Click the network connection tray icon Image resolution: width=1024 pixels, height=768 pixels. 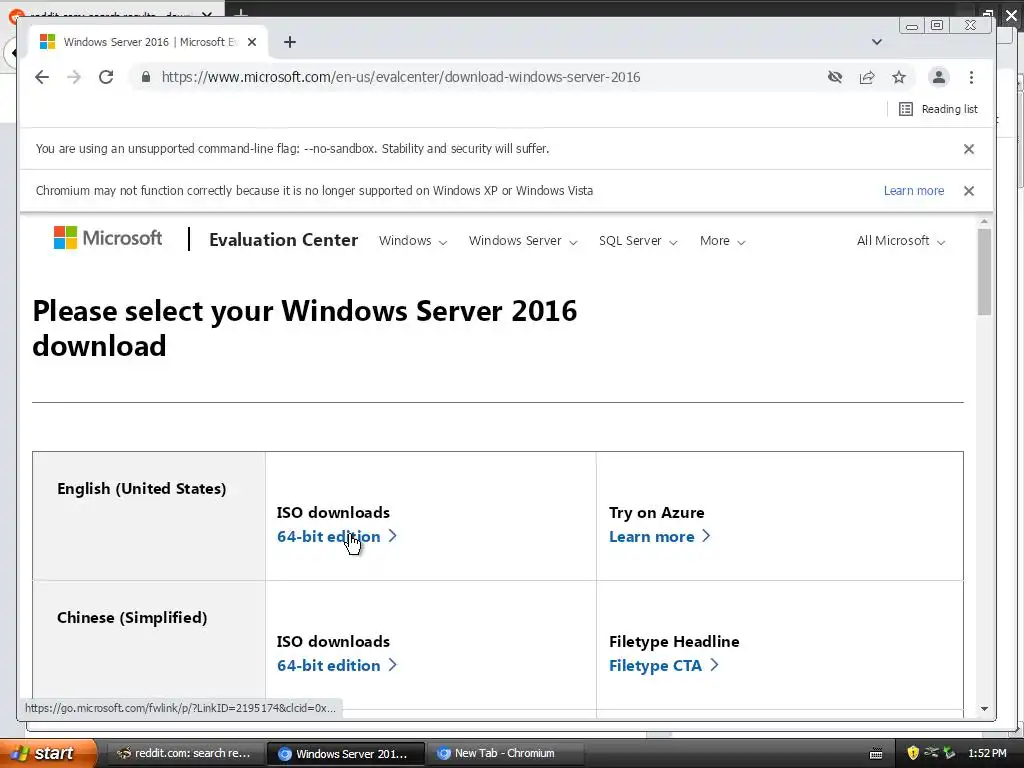[931, 753]
